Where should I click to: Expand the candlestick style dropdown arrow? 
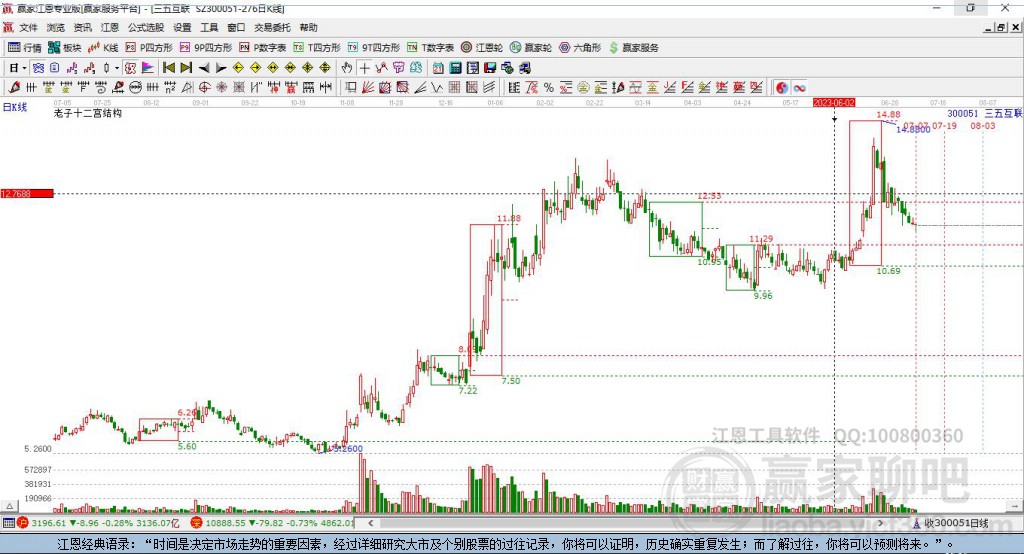(x=117, y=68)
